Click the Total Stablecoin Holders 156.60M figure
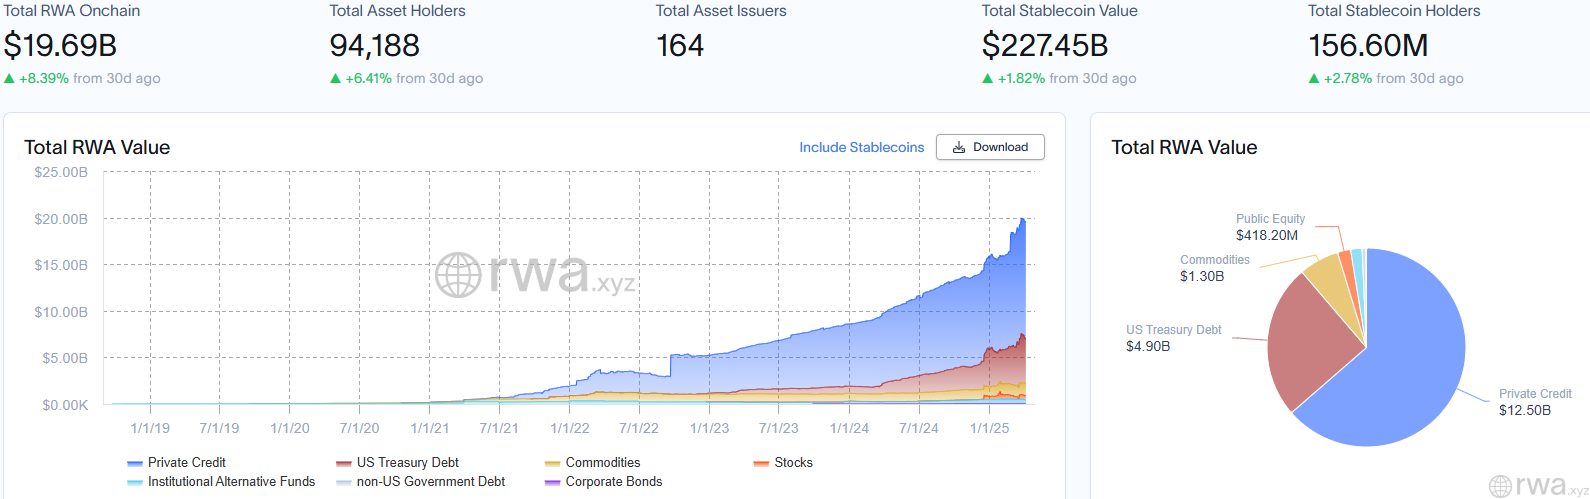The width and height of the screenshot is (1590, 499). 1368,46
